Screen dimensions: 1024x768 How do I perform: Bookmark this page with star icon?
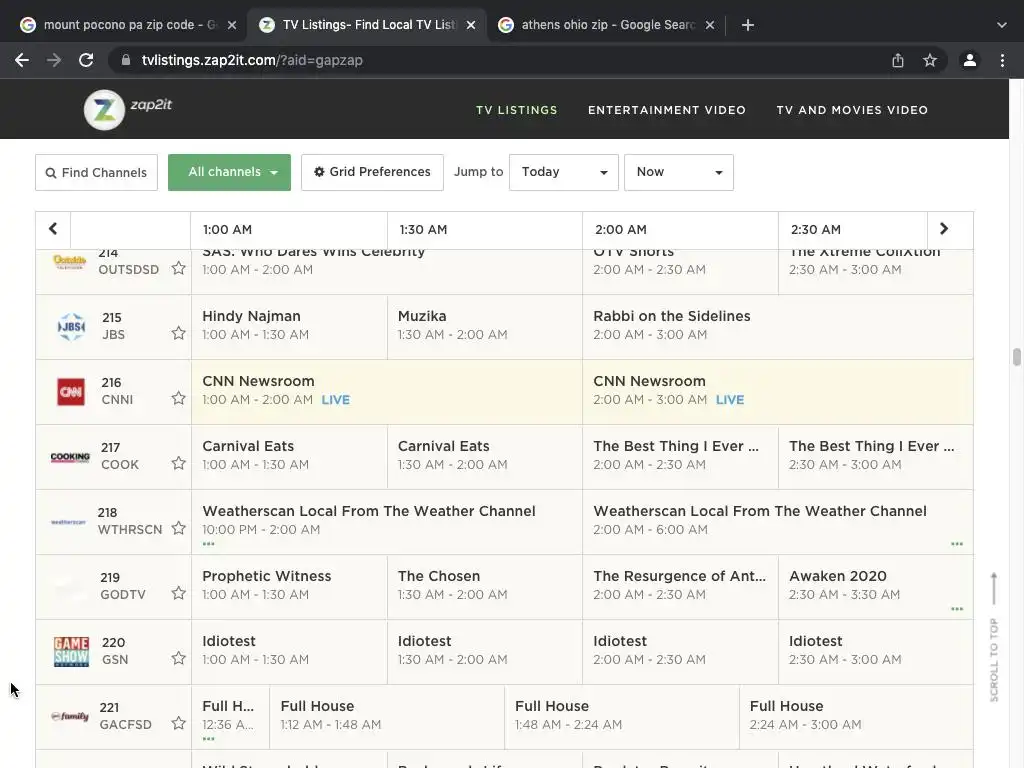coord(930,60)
